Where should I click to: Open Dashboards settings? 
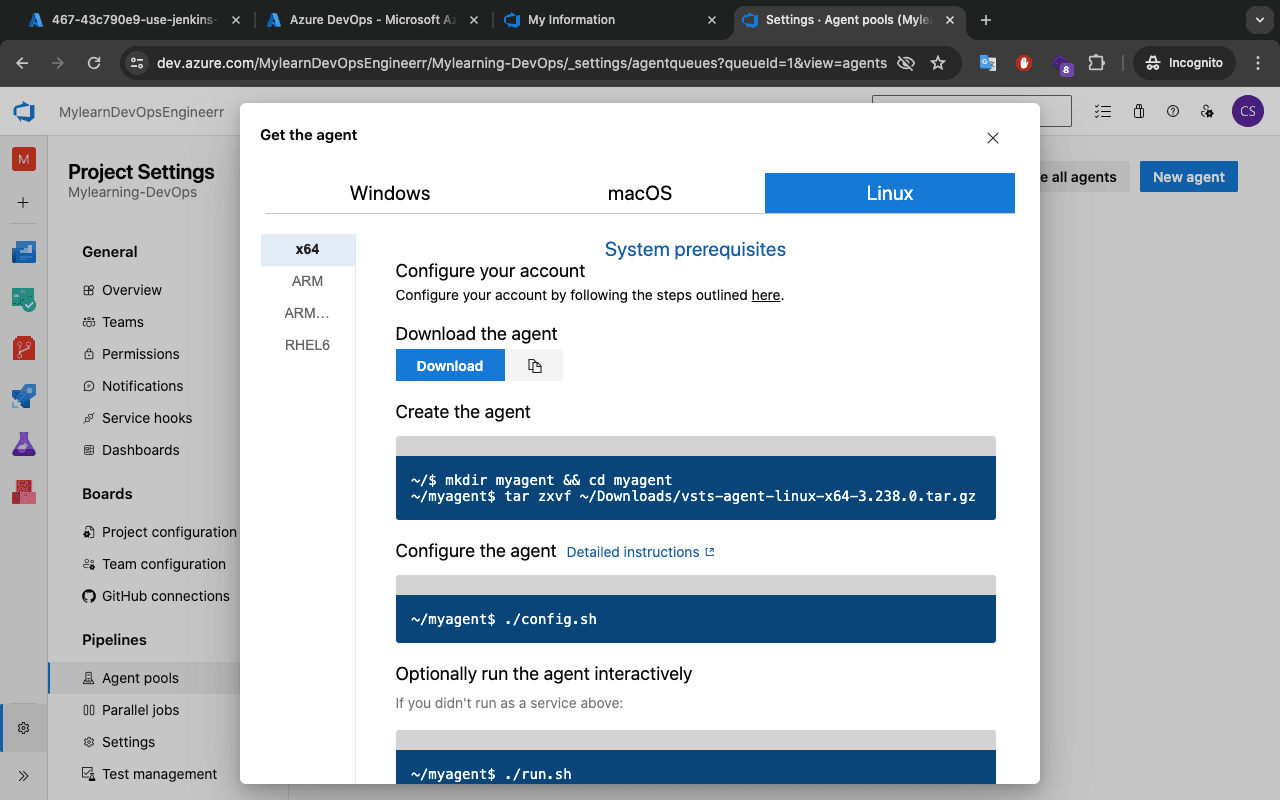[x=141, y=450]
